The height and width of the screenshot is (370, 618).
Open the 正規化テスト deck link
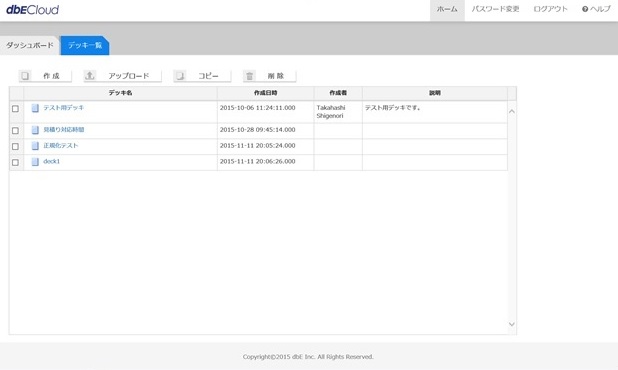[61, 145]
